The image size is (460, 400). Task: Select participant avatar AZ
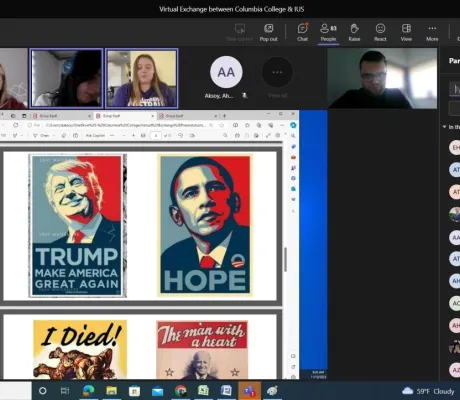455,370
